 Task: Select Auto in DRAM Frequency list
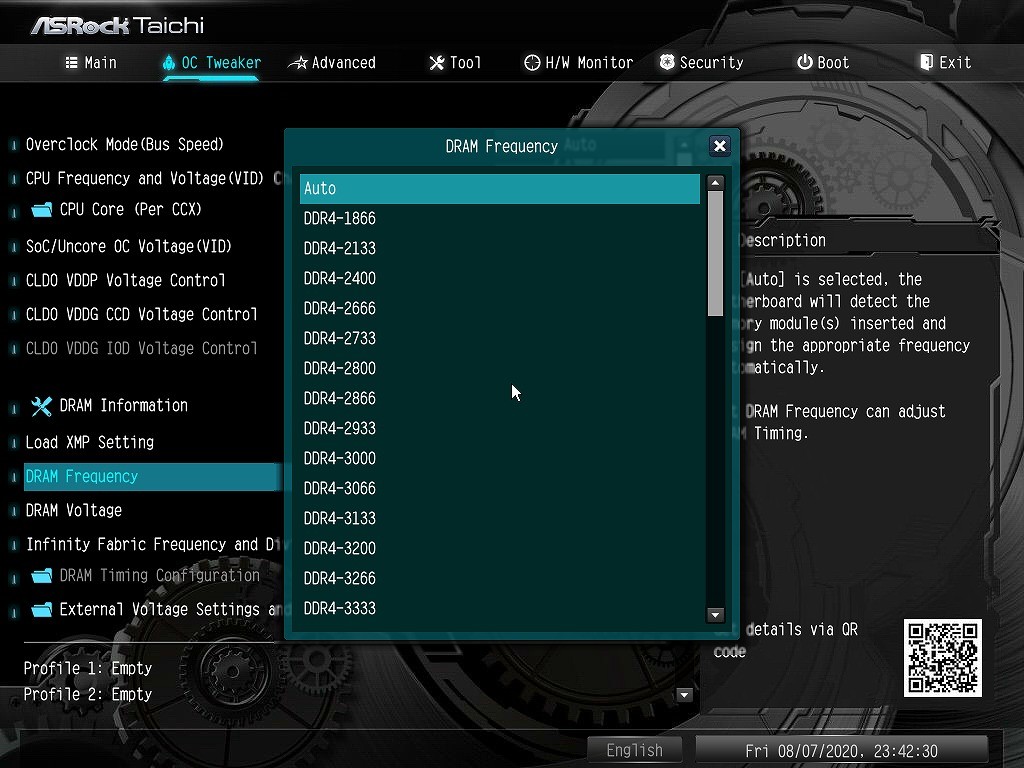click(x=500, y=189)
